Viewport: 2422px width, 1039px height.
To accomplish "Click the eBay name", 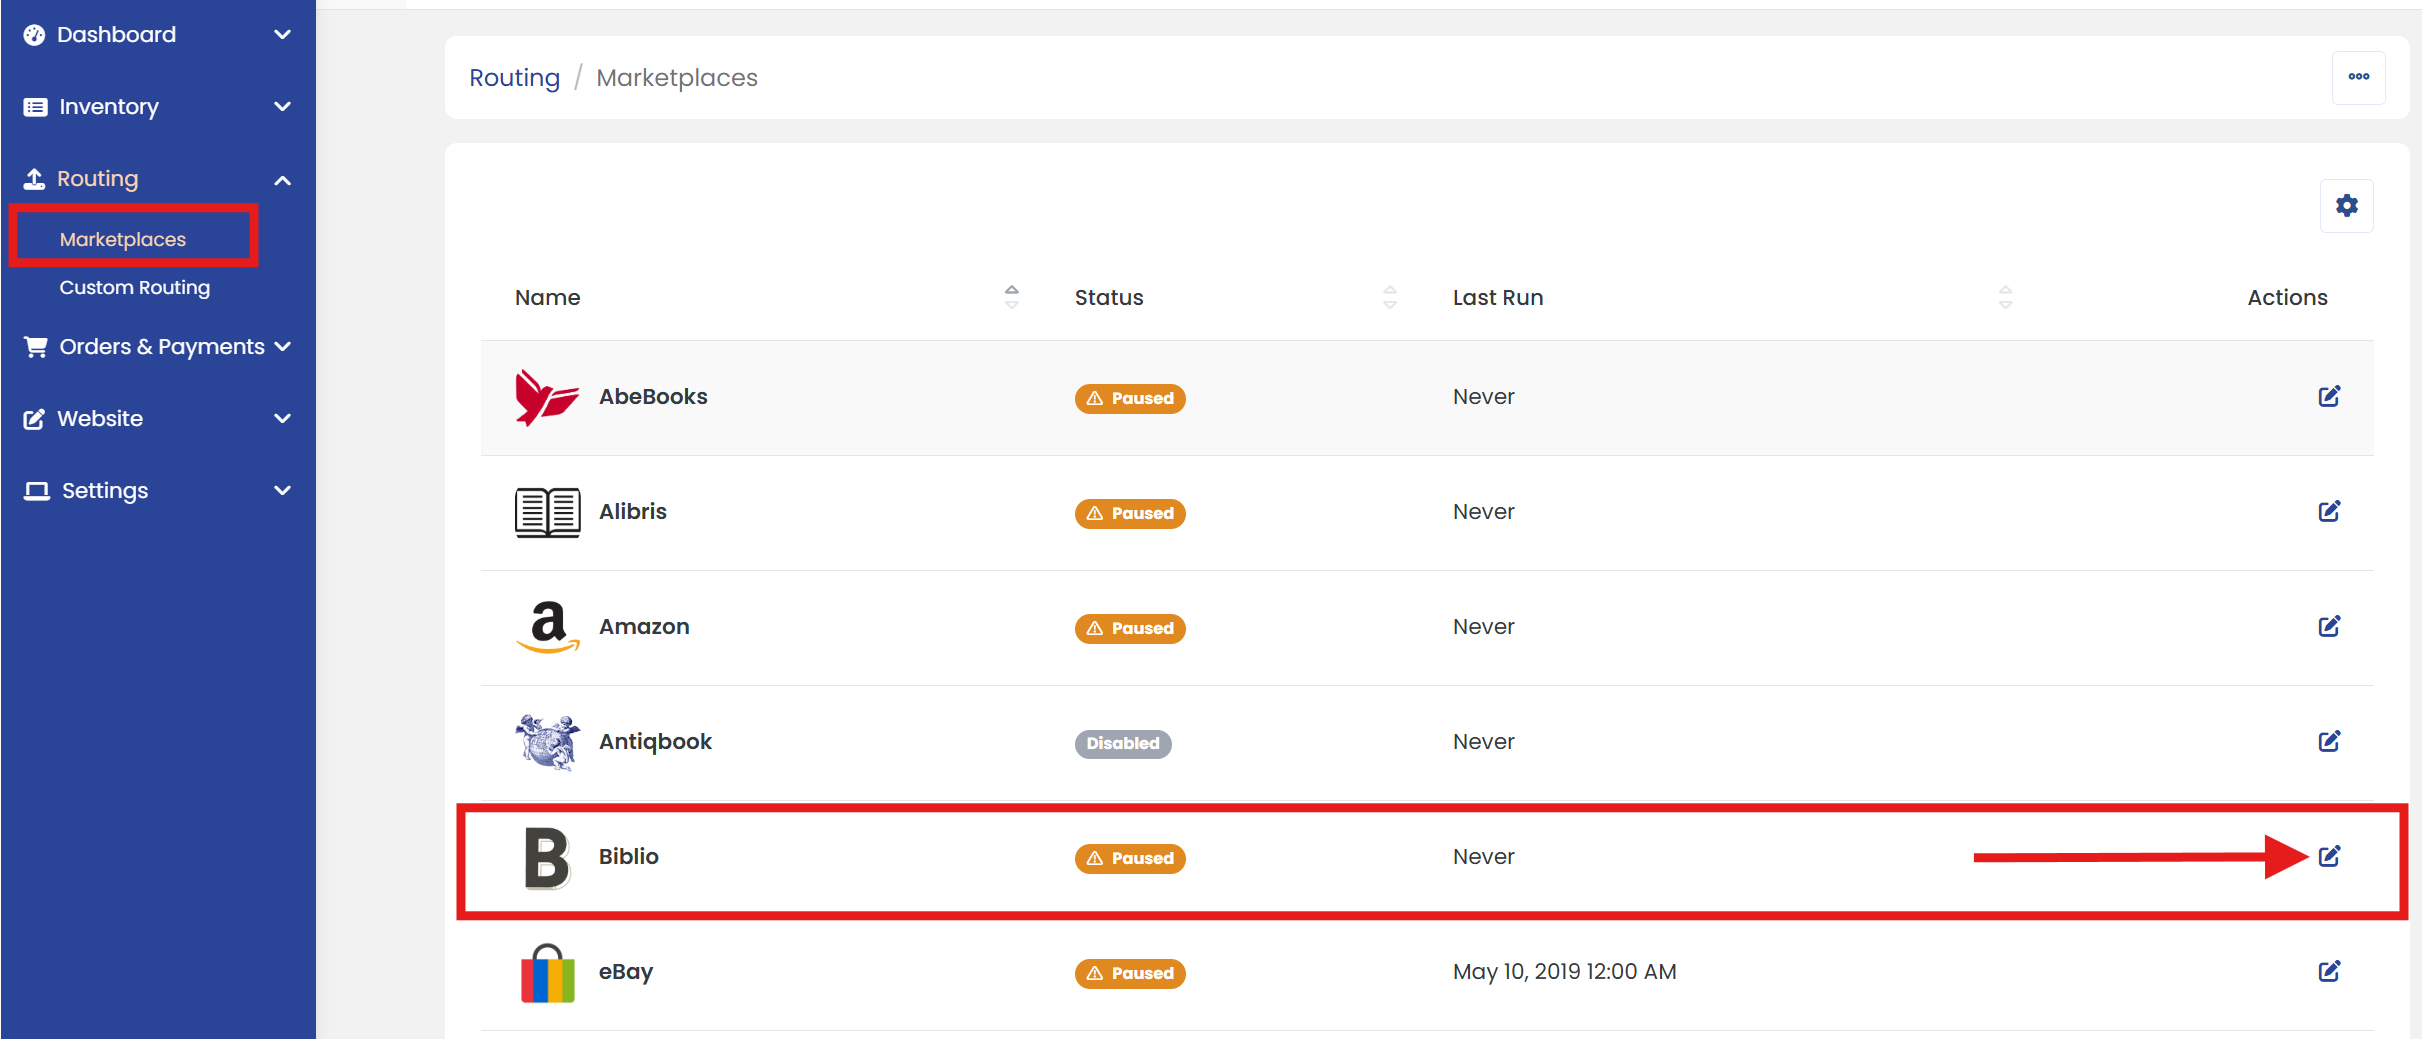I will pos(626,972).
